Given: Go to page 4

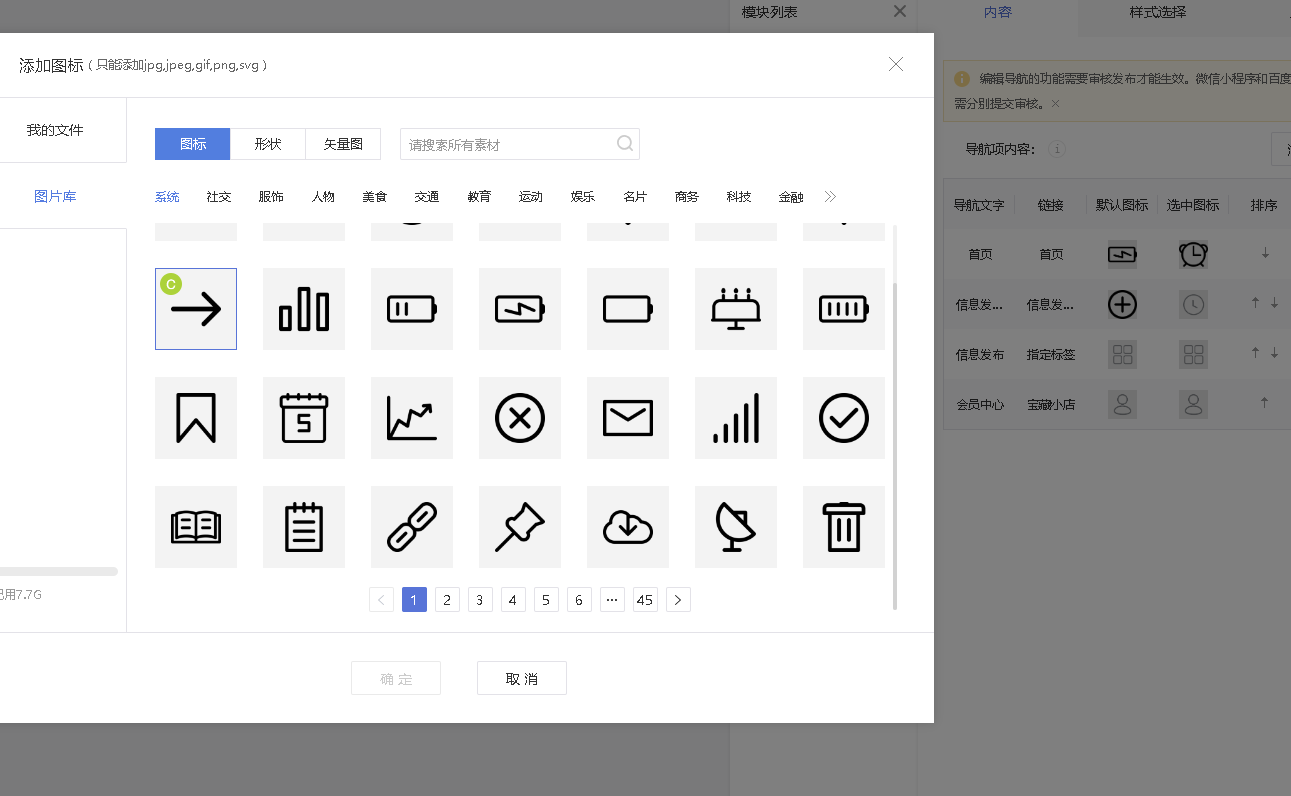Looking at the screenshot, I should 513,600.
